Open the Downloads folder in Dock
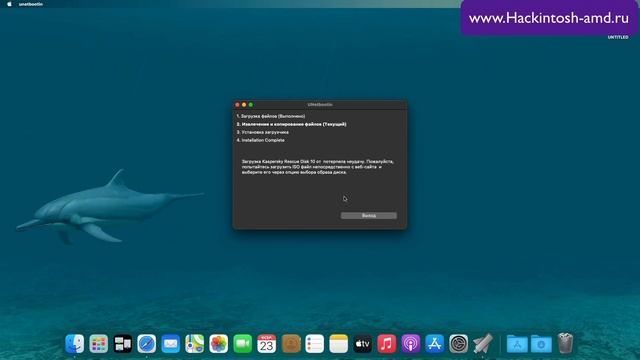Viewport: 640px width, 360px height. click(541, 344)
